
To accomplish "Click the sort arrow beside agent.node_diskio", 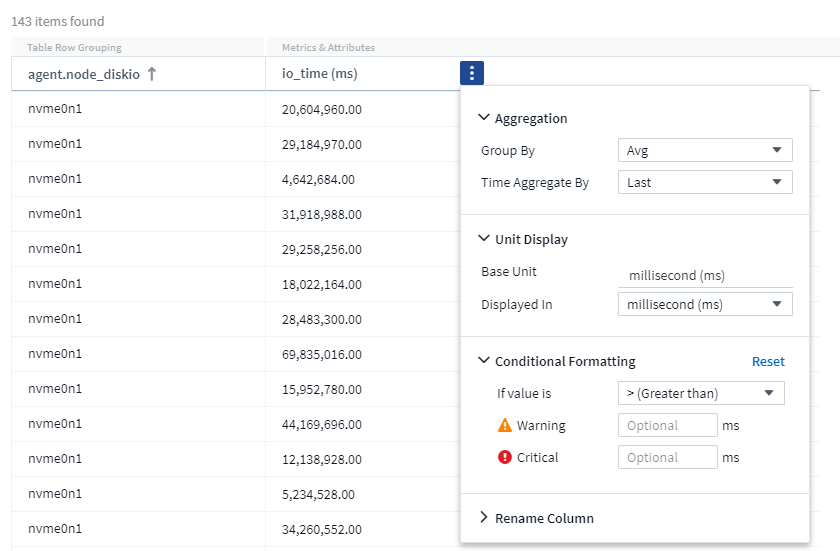I will [151, 73].
